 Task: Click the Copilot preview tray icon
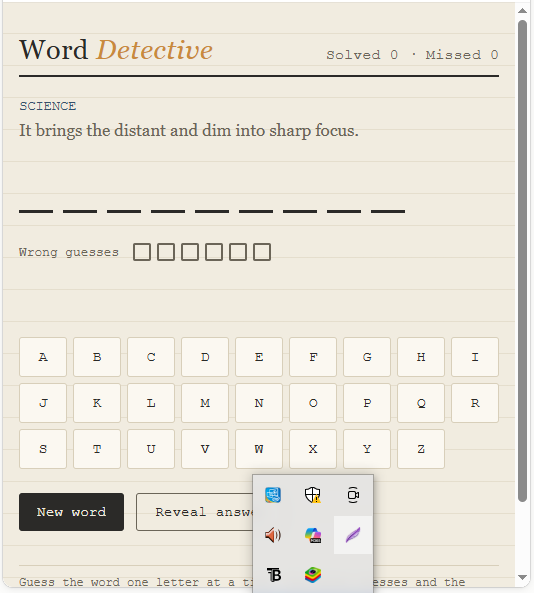coord(313,535)
